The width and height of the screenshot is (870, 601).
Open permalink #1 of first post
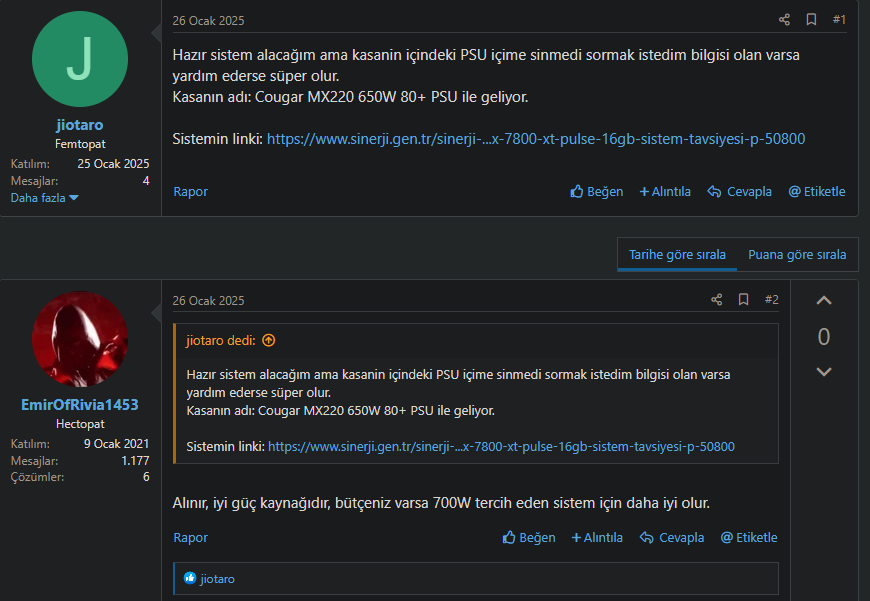(x=839, y=20)
